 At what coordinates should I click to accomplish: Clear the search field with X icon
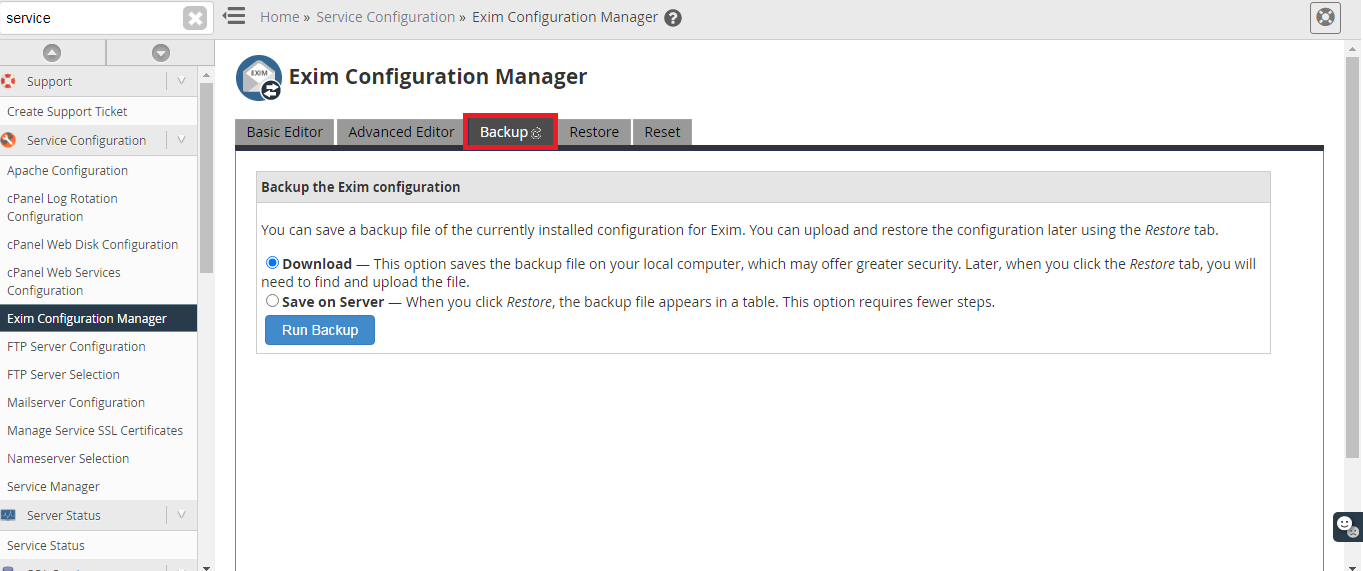pyautogui.click(x=195, y=18)
